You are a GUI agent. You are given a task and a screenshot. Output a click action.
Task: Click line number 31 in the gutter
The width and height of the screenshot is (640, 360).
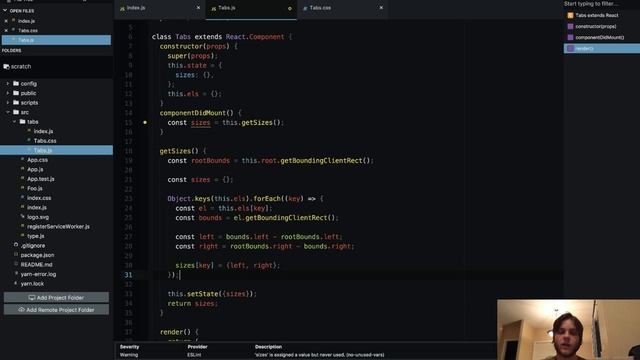128,275
